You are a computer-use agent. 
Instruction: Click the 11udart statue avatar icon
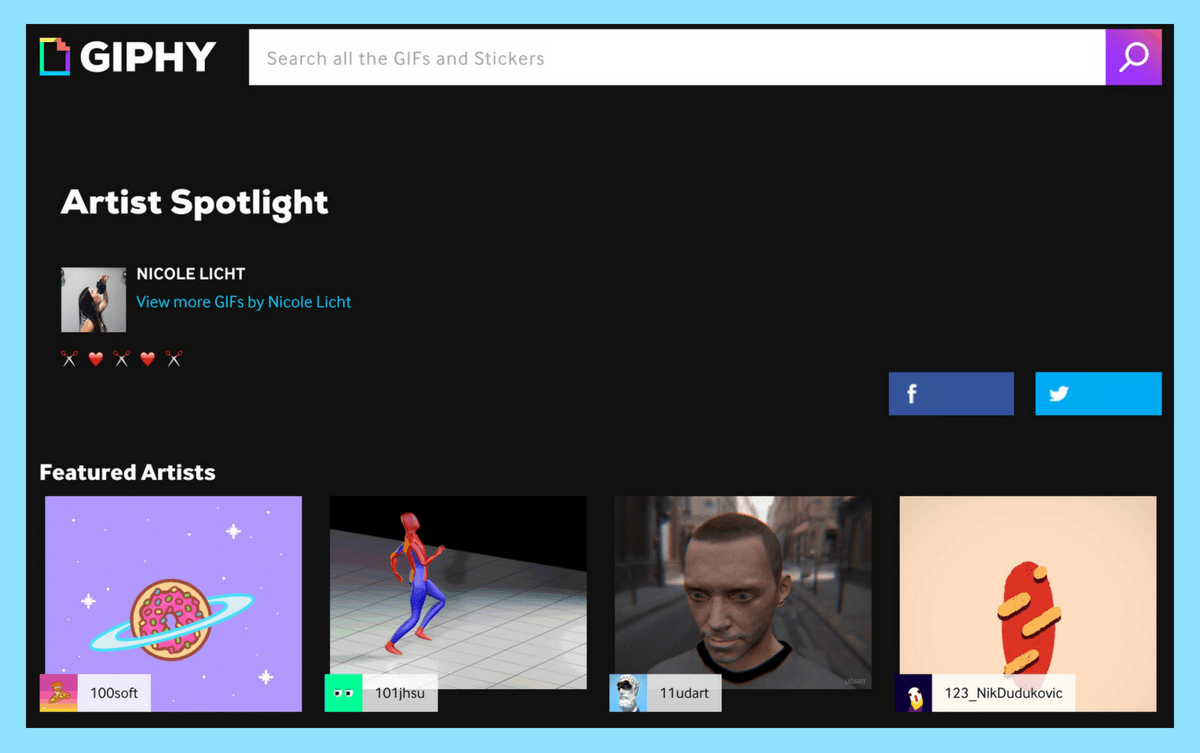point(628,693)
